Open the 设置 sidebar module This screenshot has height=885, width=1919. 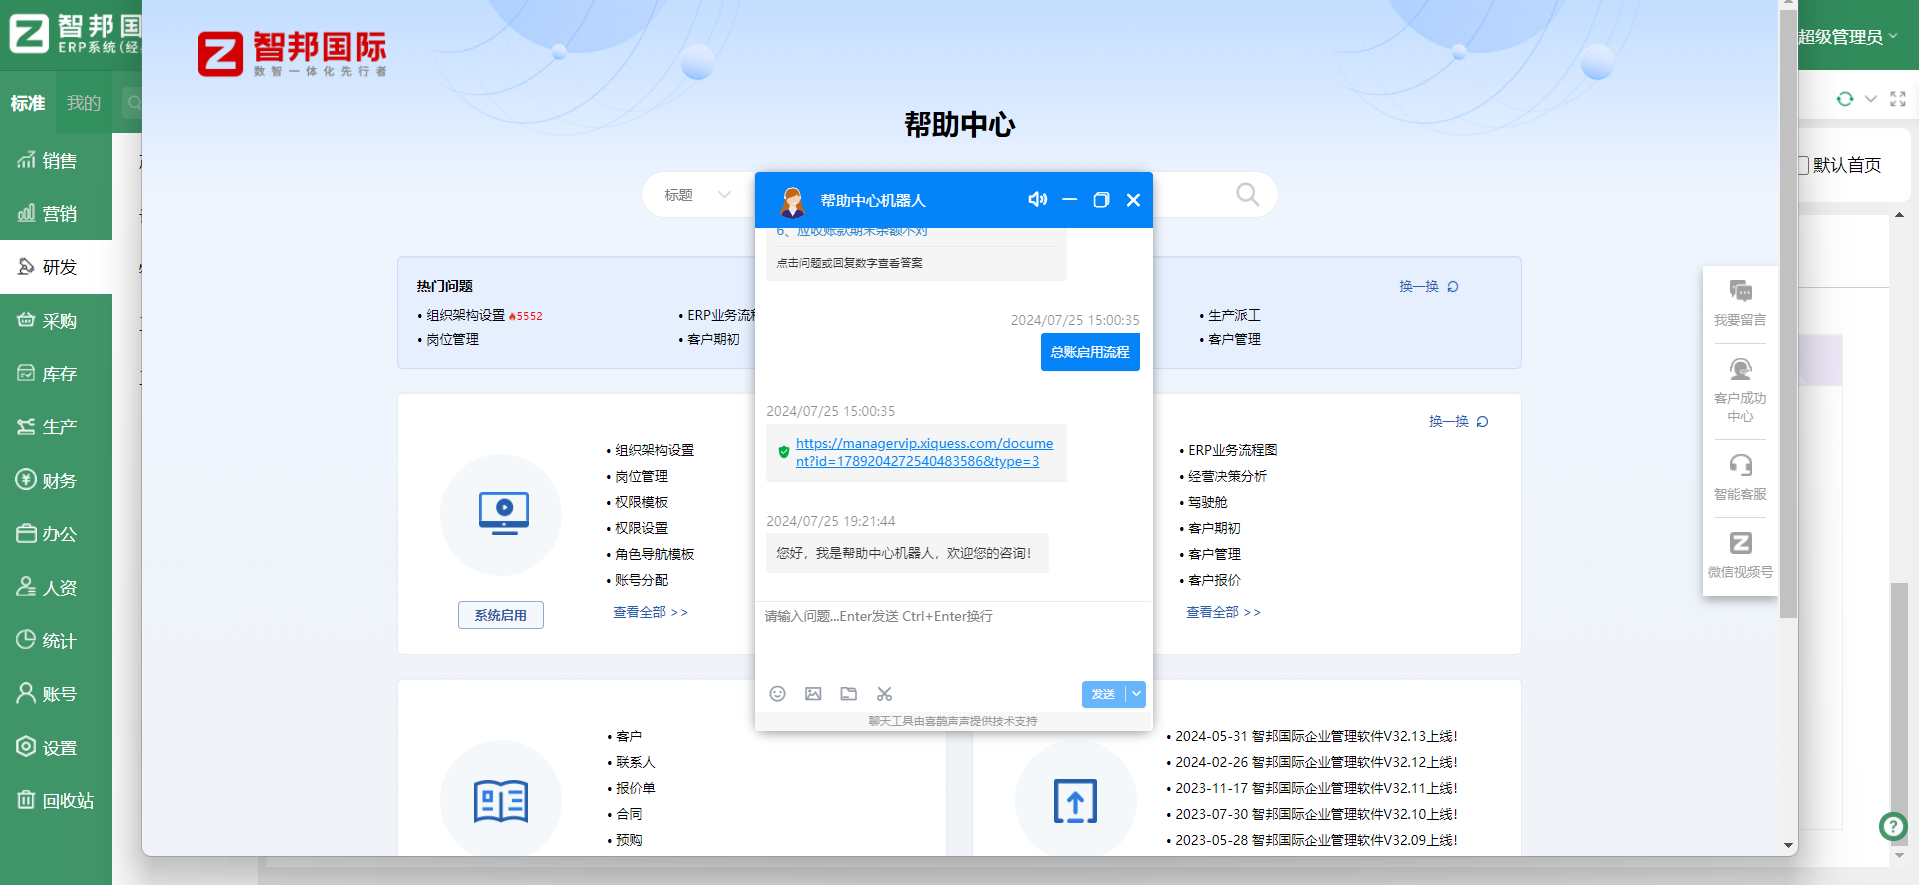(56, 748)
